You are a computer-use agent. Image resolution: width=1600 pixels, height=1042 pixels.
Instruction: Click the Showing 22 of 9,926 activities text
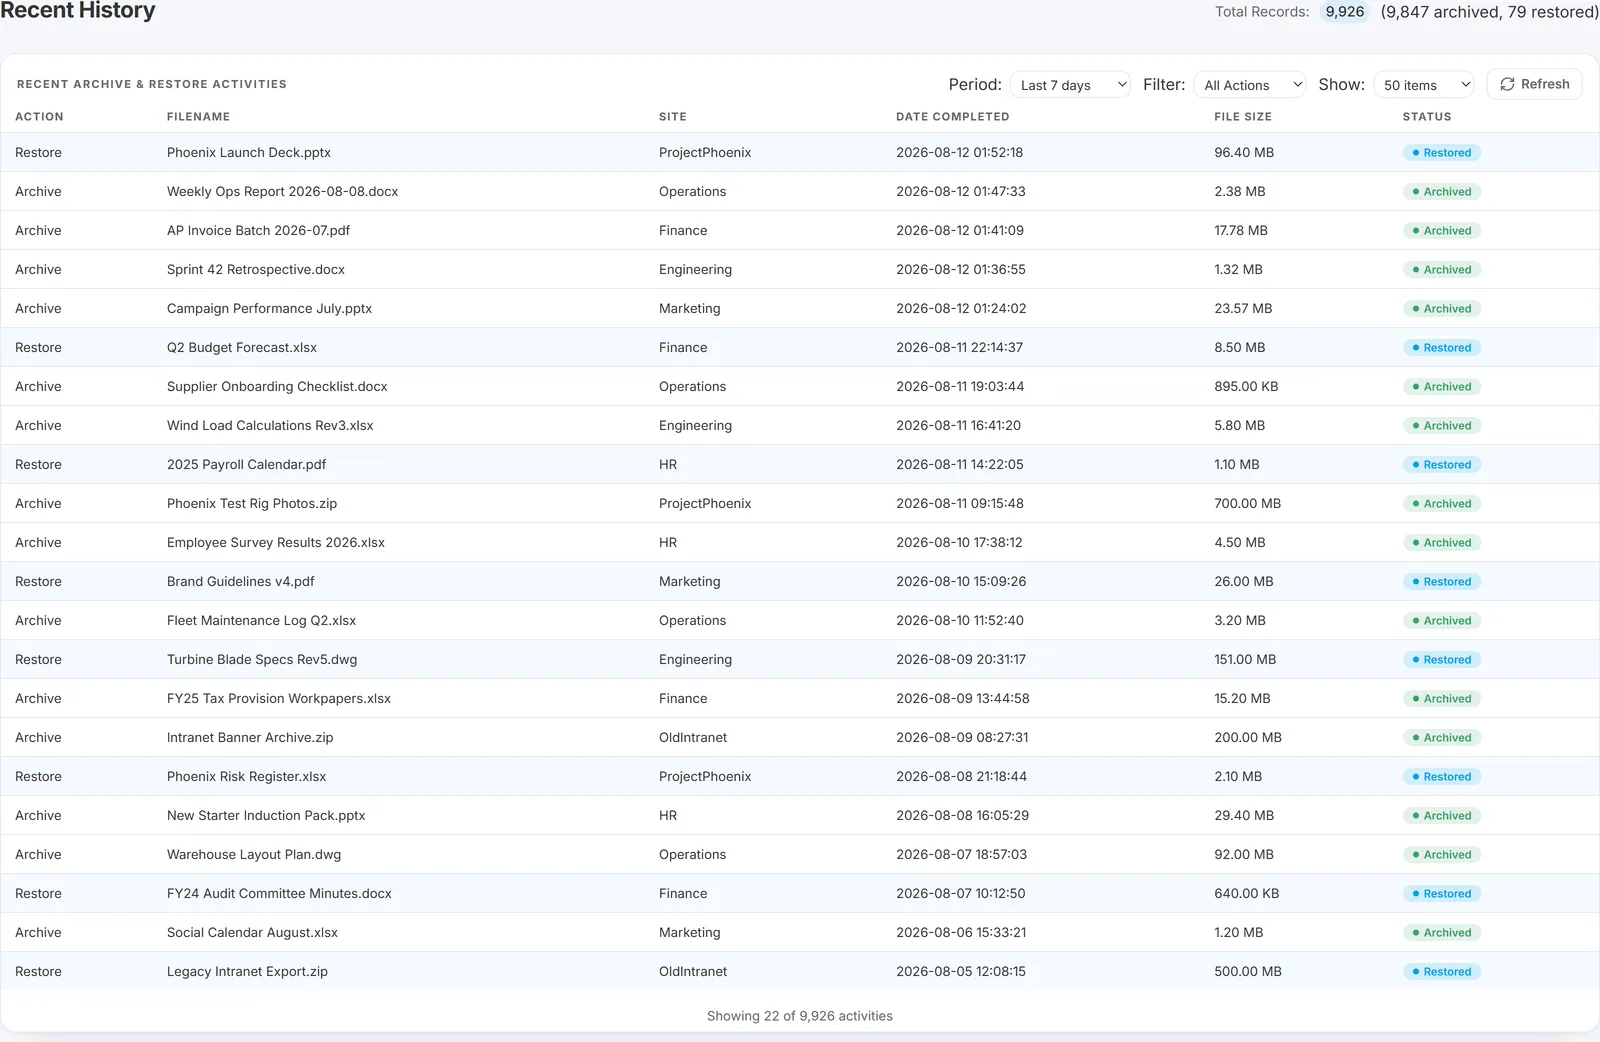click(x=800, y=1016)
